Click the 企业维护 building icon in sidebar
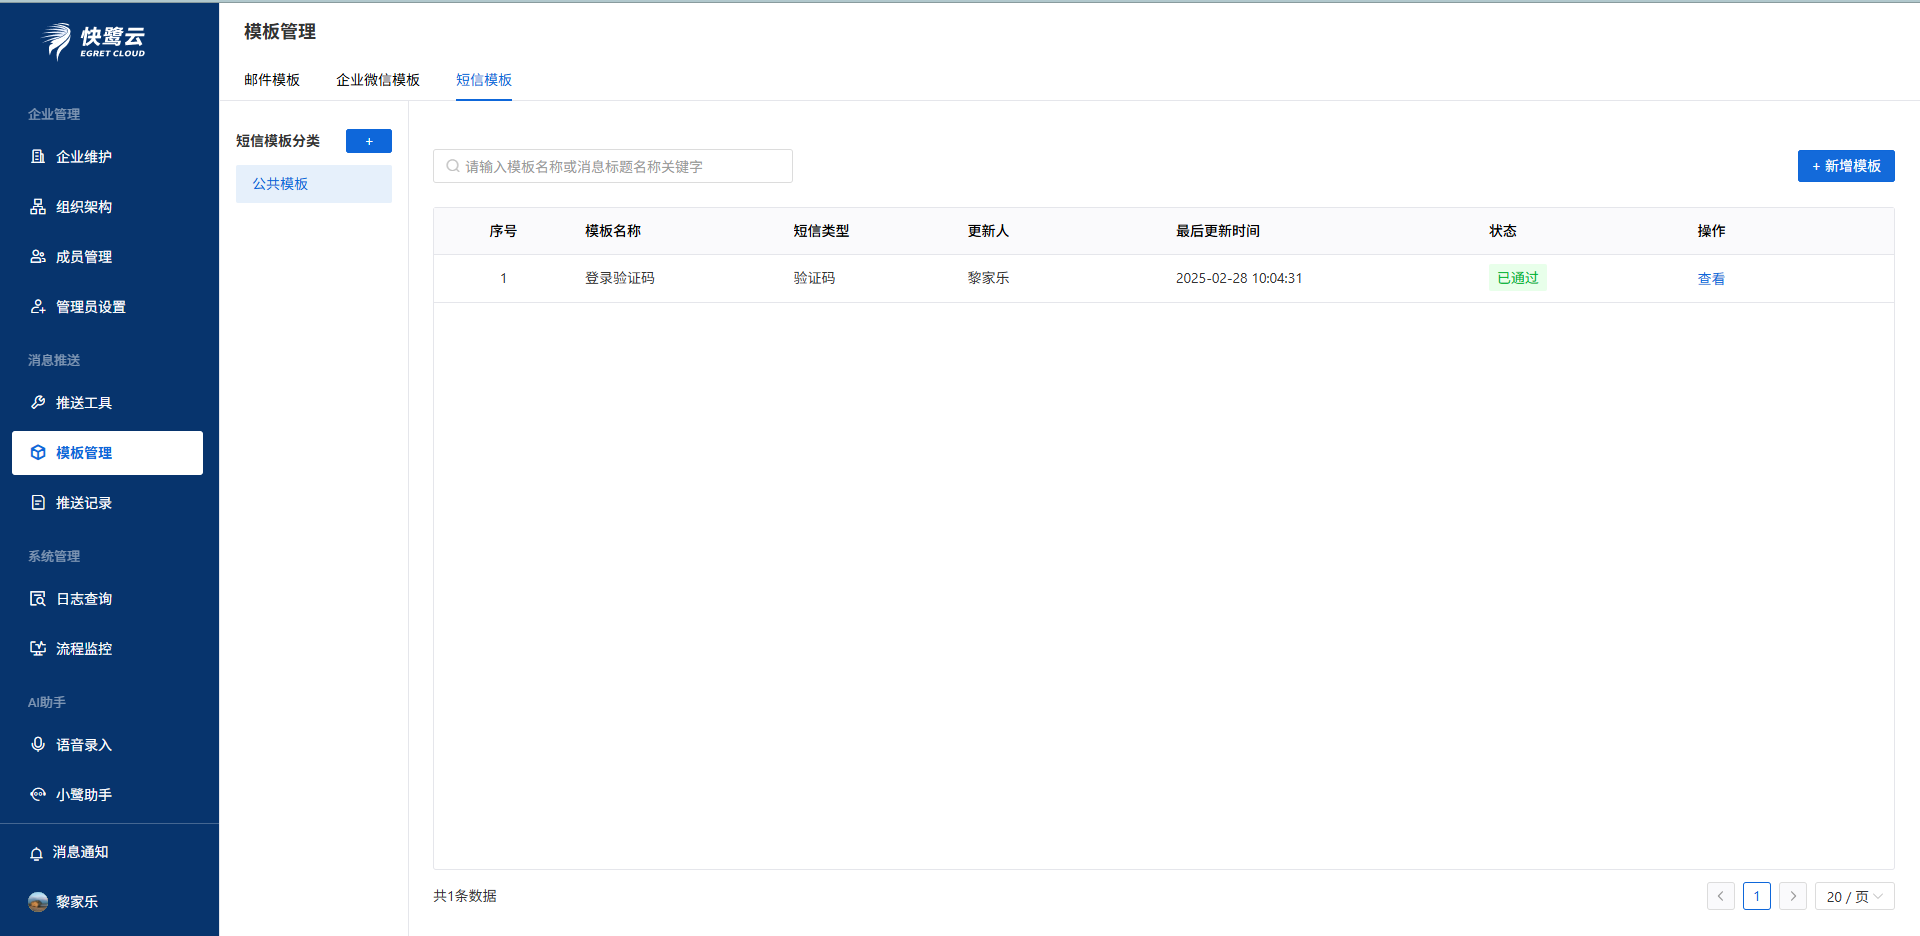Viewport: 1920px width, 936px height. pyautogui.click(x=38, y=157)
